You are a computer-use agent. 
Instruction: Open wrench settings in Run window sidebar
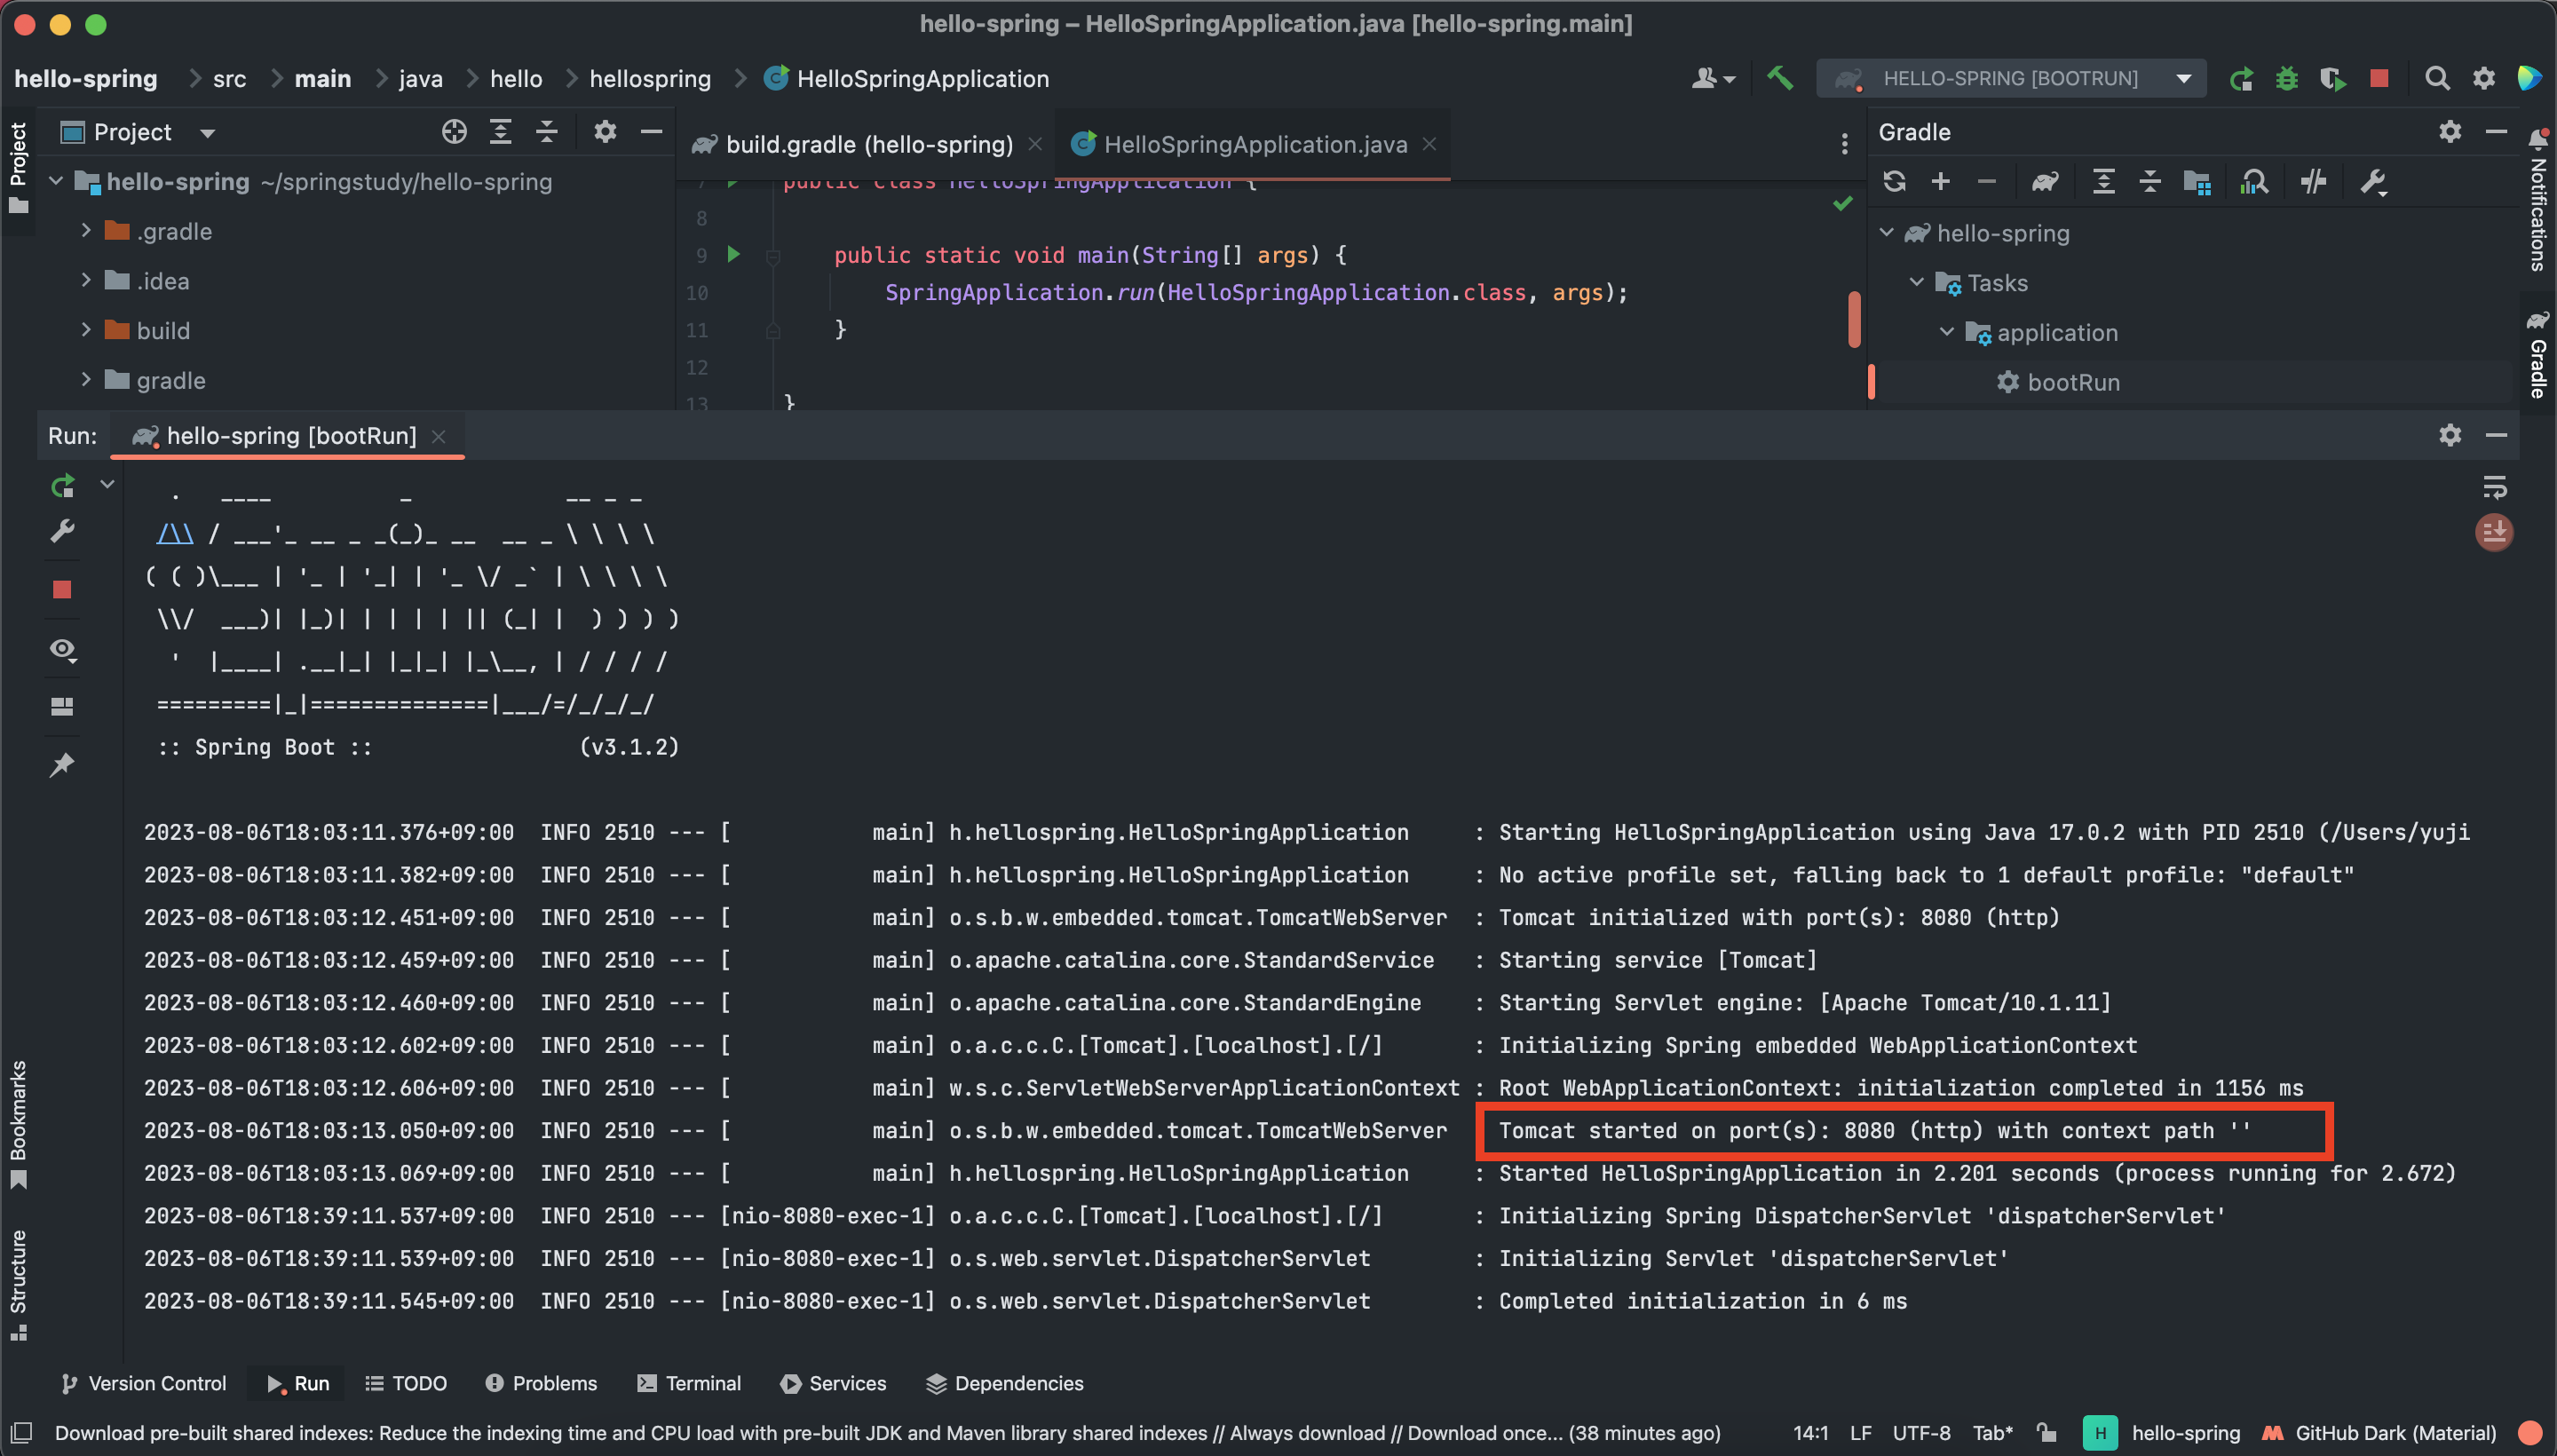click(62, 531)
